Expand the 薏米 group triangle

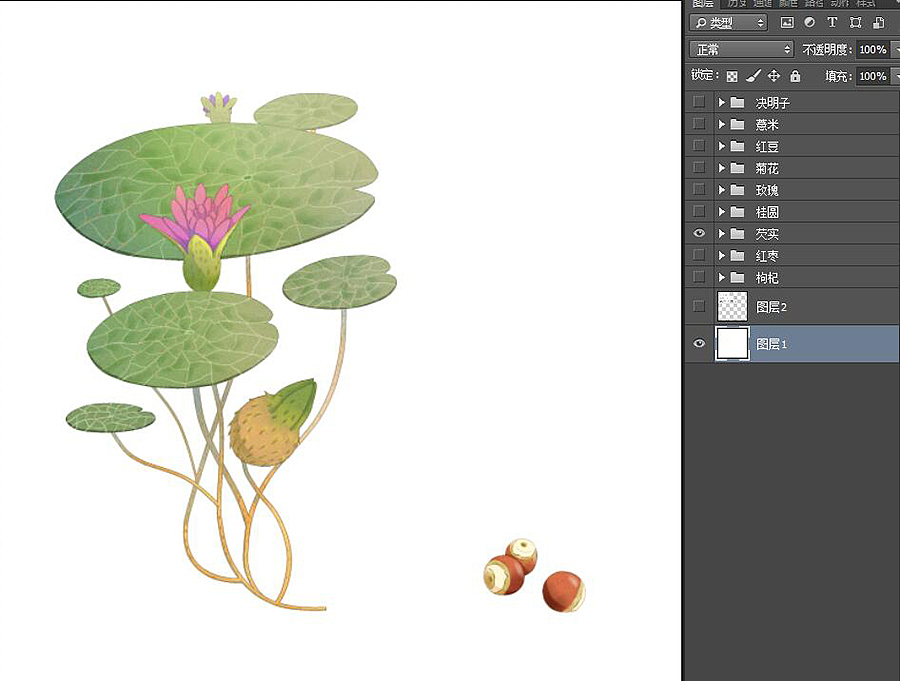coord(721,124)
